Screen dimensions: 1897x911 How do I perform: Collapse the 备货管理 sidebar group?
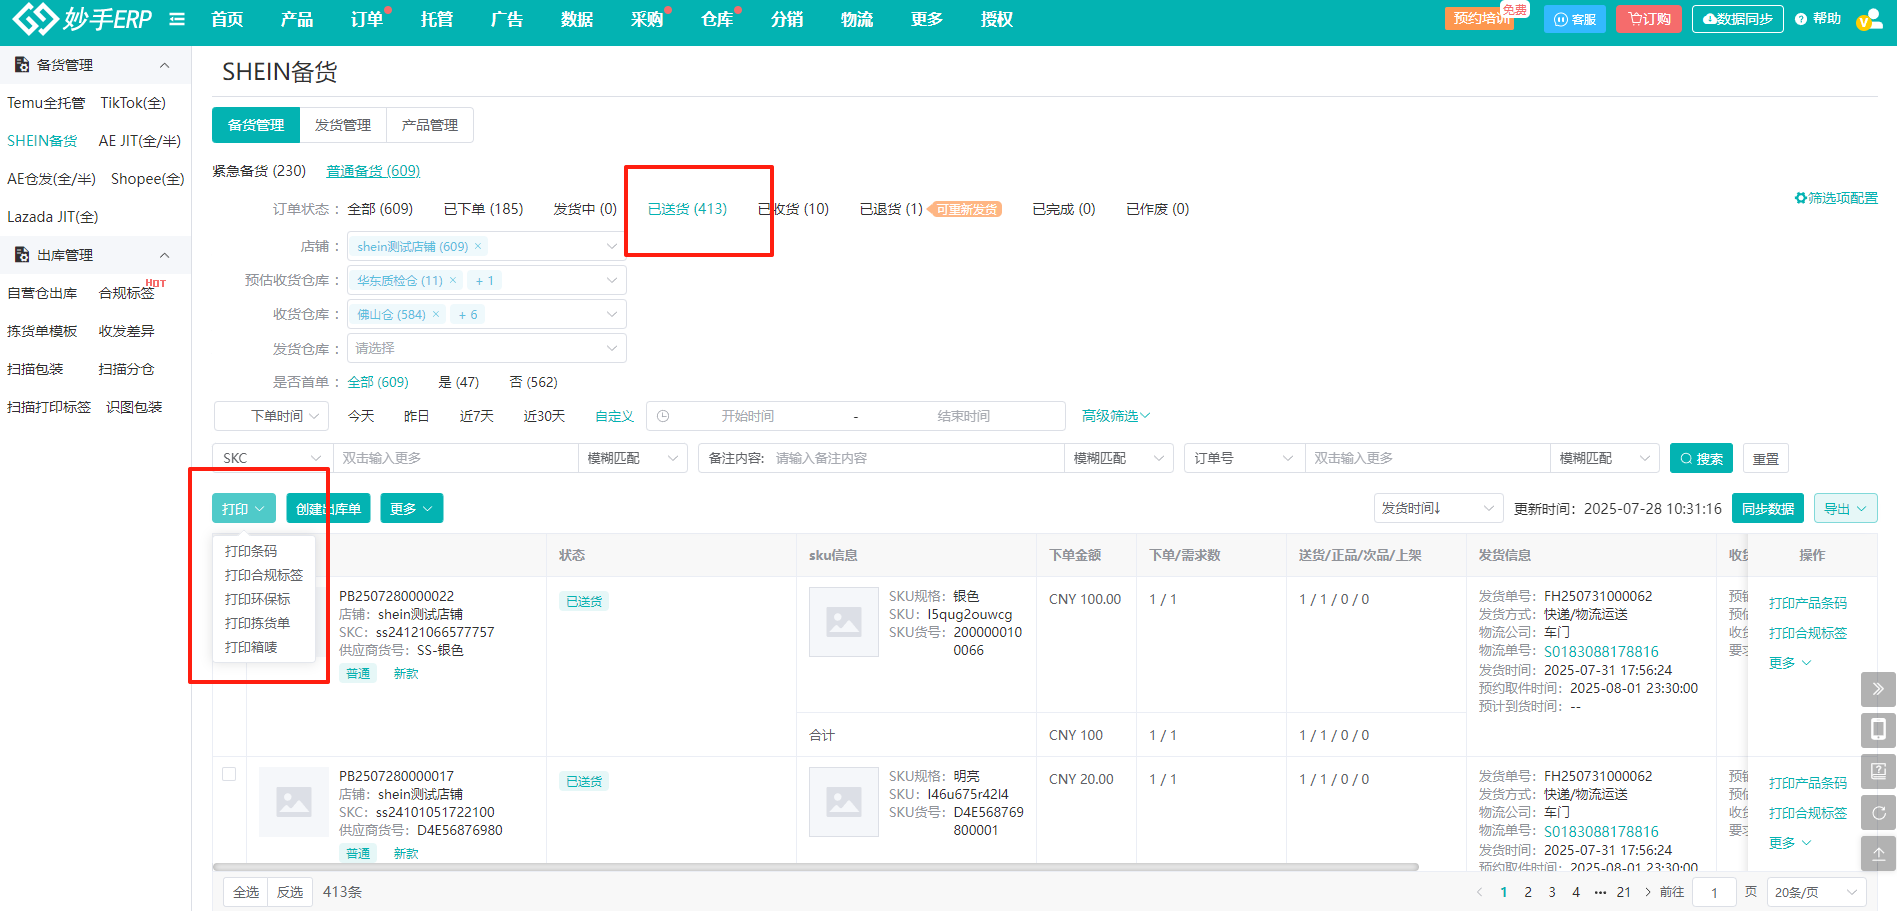click(x=165, y=65)
